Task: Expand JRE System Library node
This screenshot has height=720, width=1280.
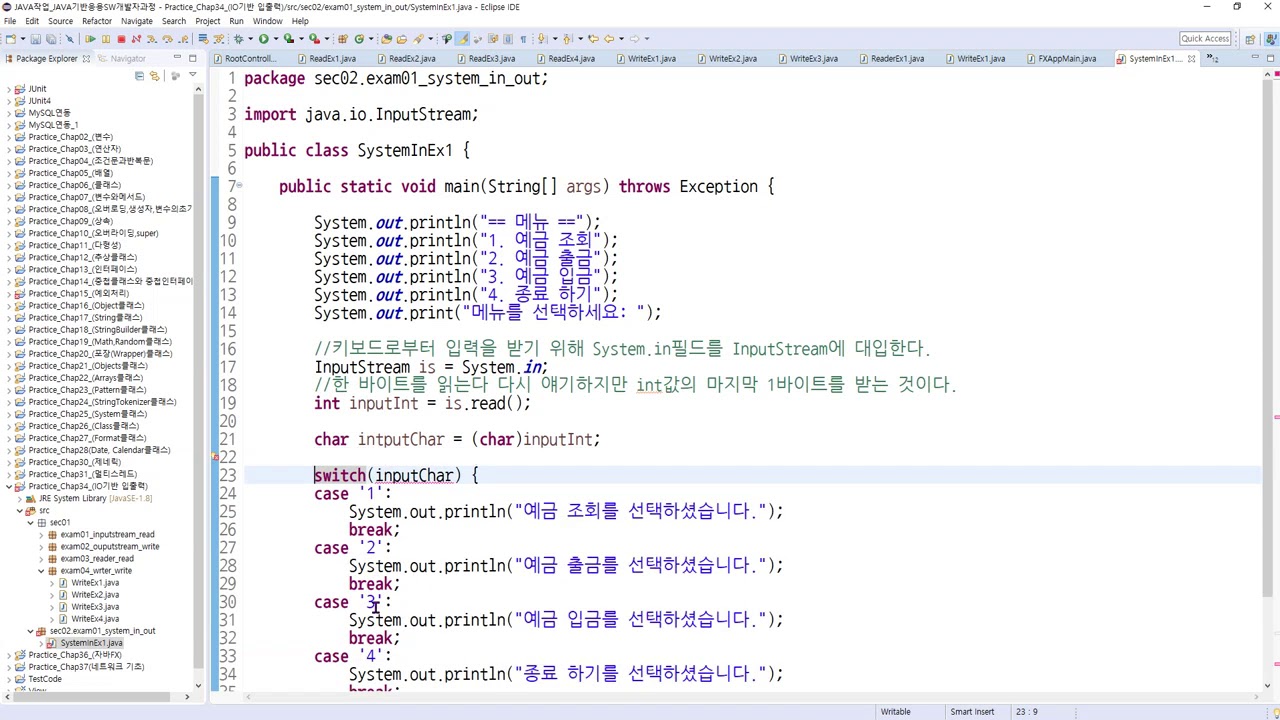Action: point(19,498)
